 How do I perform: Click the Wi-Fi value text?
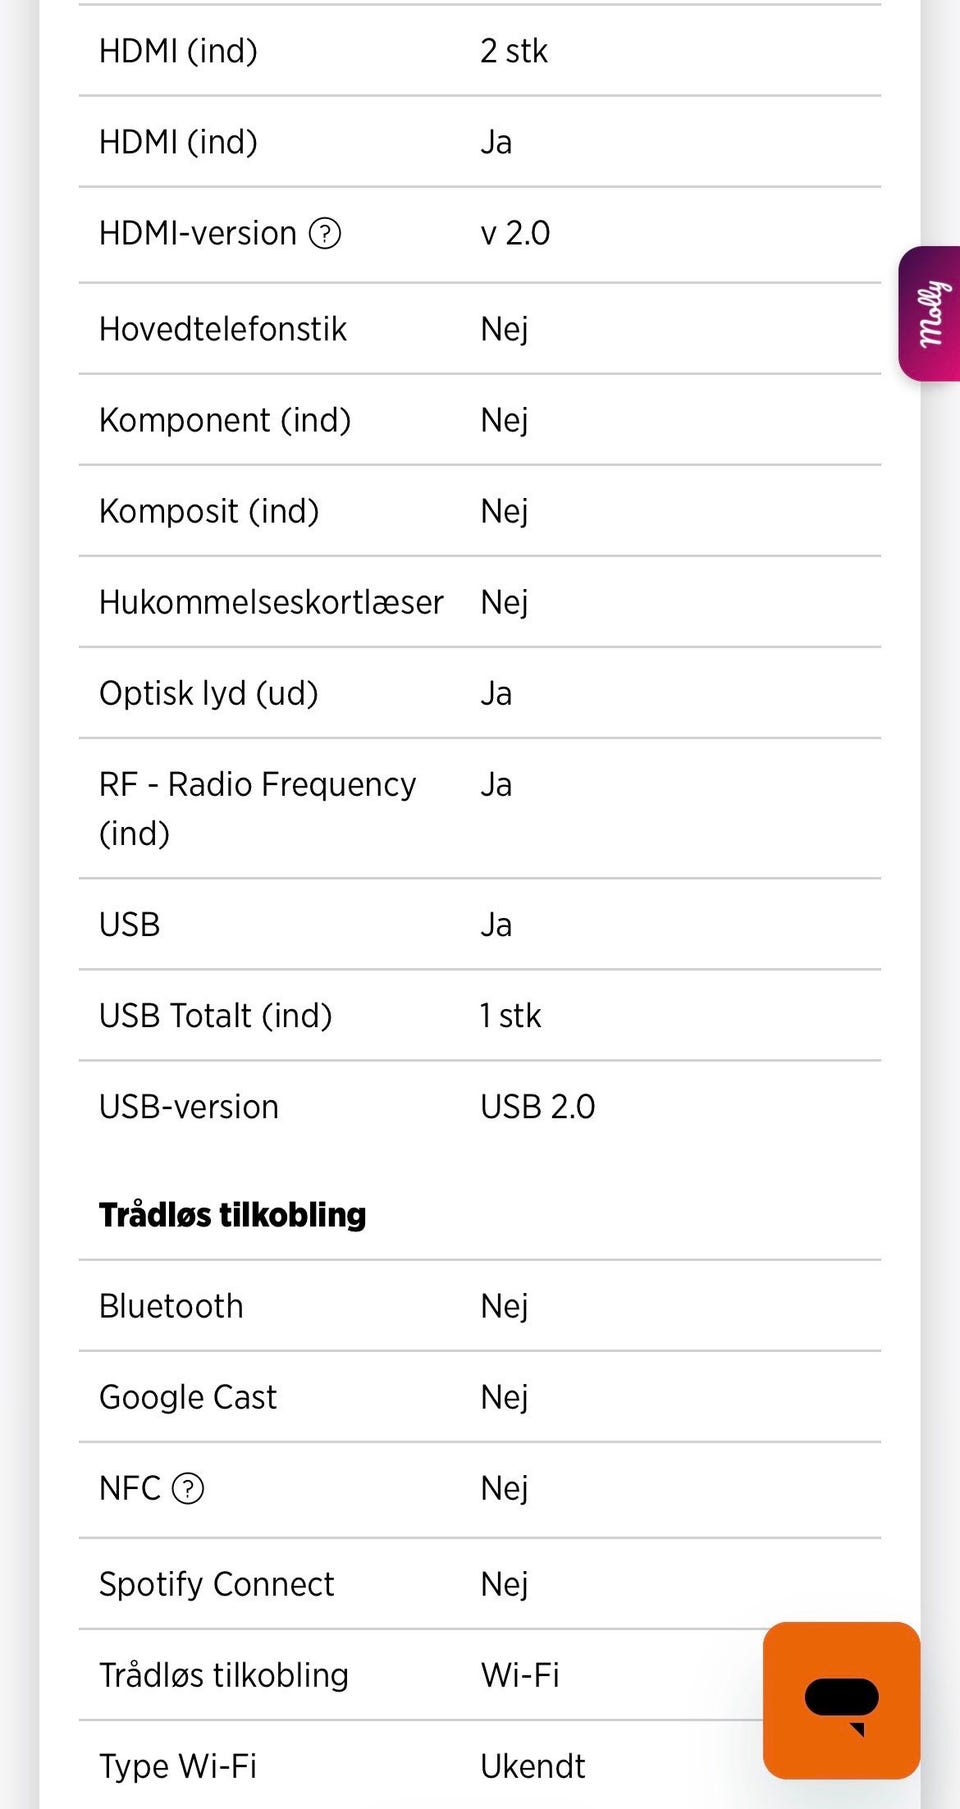[x=520, y=1675]
